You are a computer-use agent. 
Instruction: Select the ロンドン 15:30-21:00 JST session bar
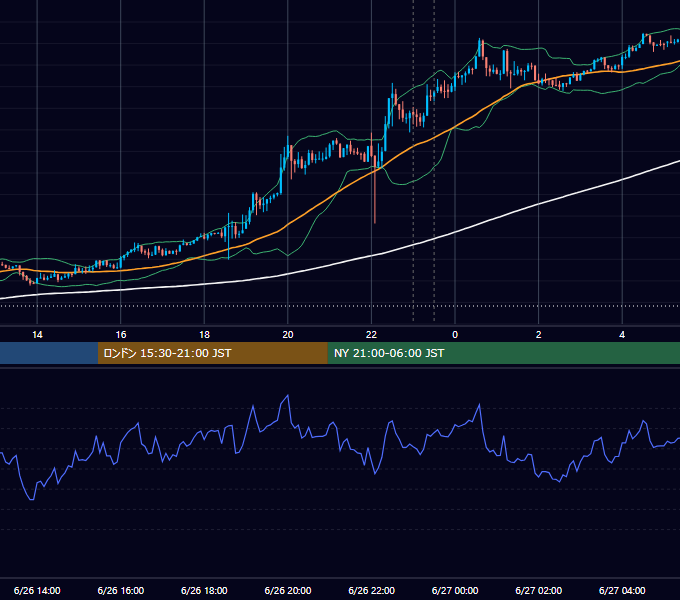click(x=212, y=353)
